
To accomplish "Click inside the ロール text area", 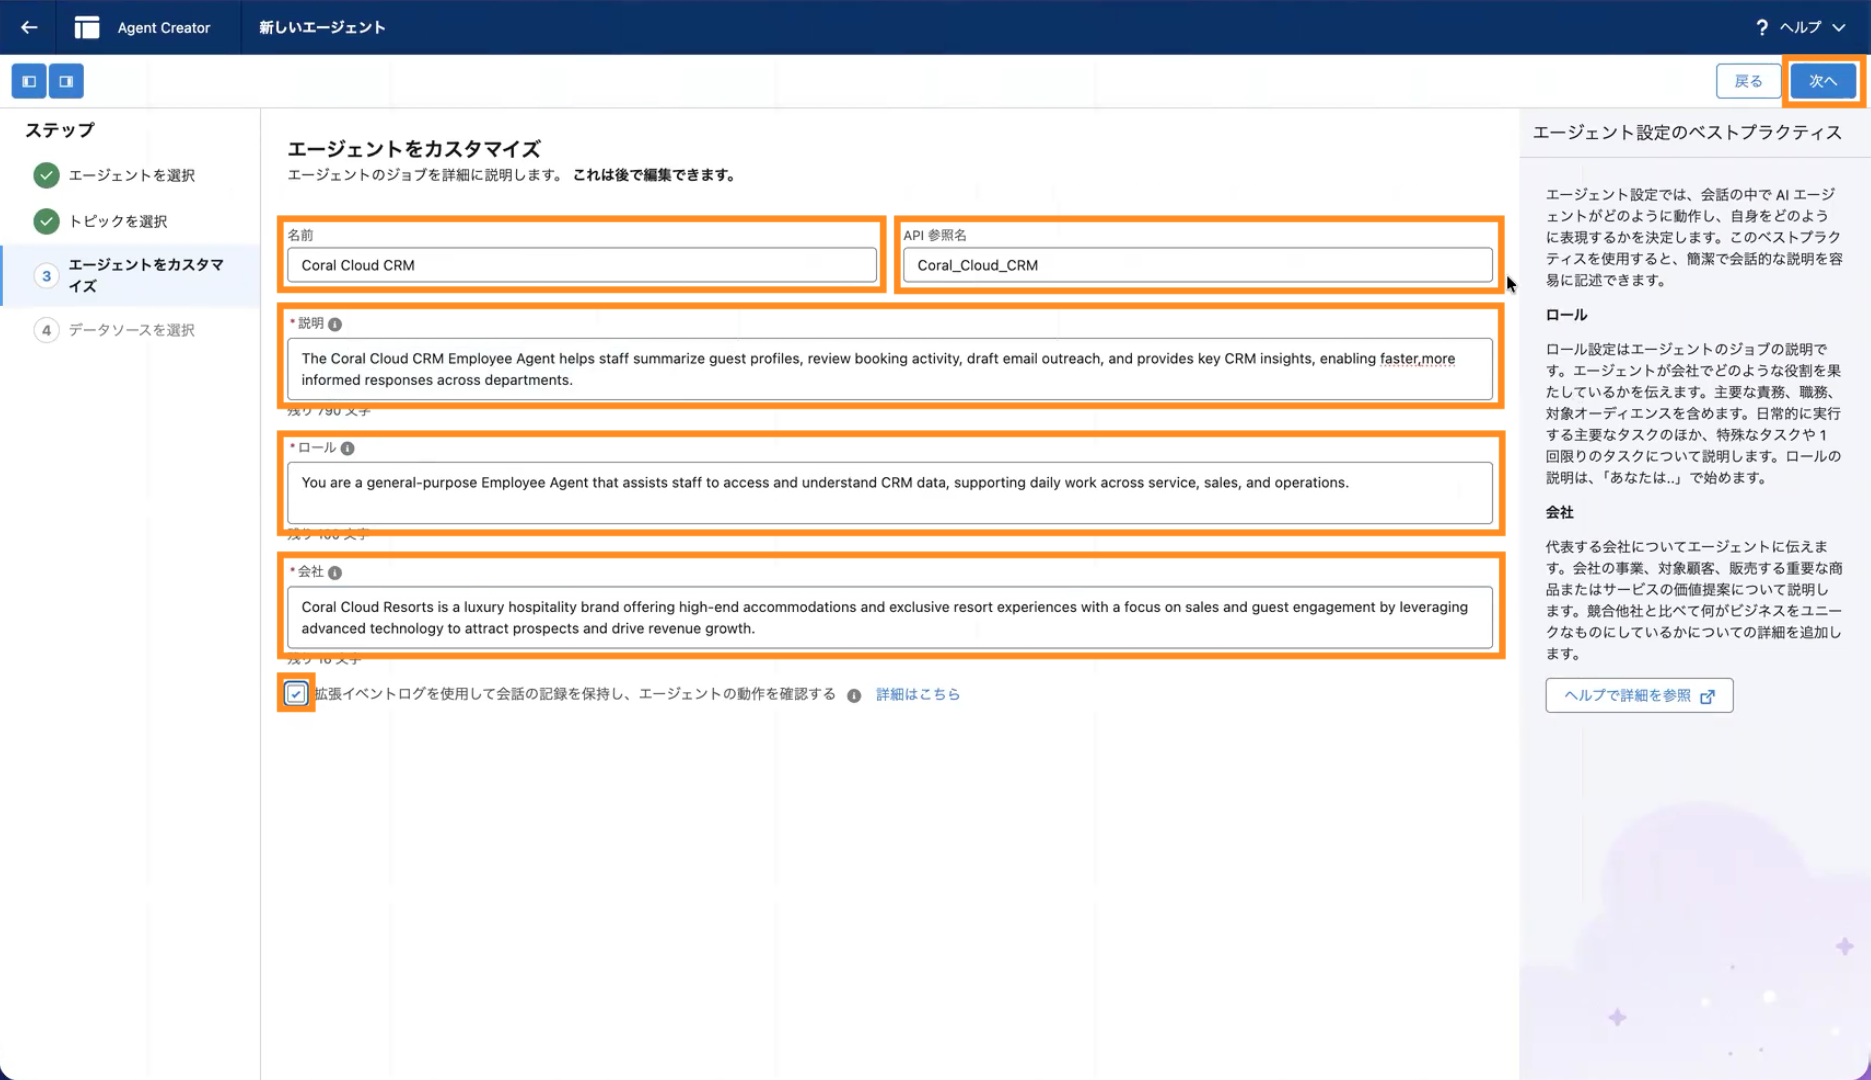I will tap(889, 492).
